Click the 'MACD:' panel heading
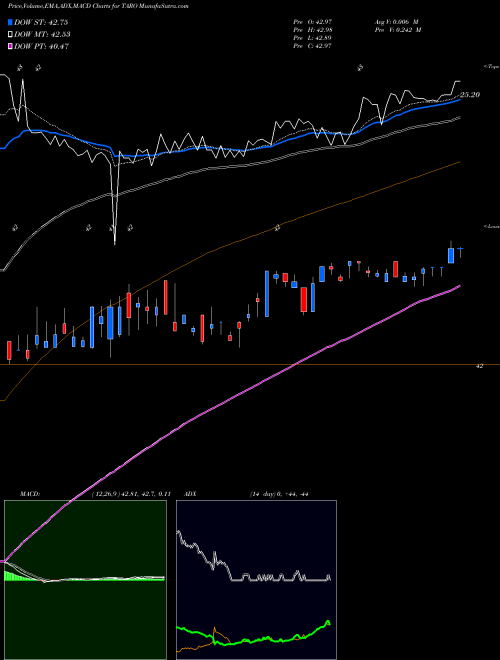The image size is (500, 660). click(x=30, y=494)
